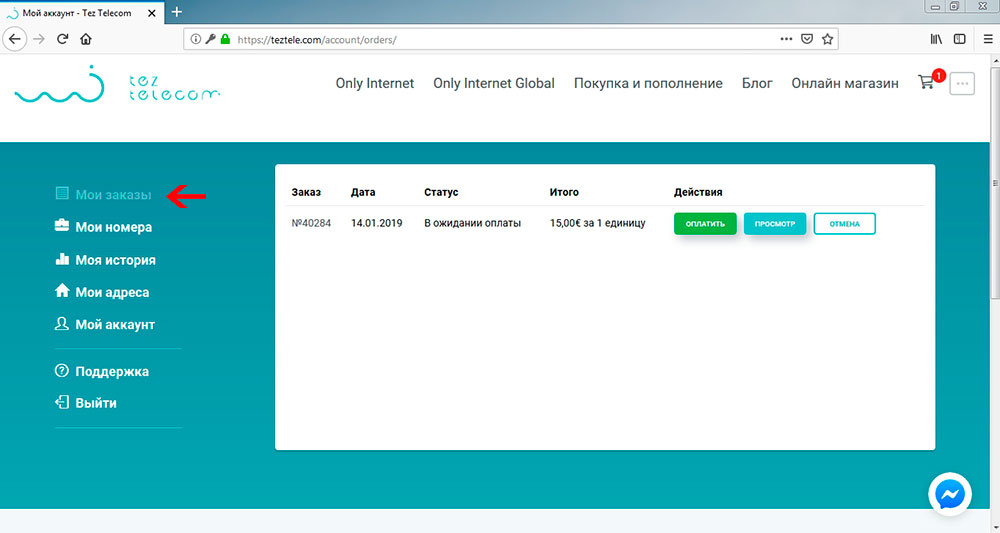Click the browser Back arrow button
Screen dimensions: 1000x533
(x=15, y=40)
